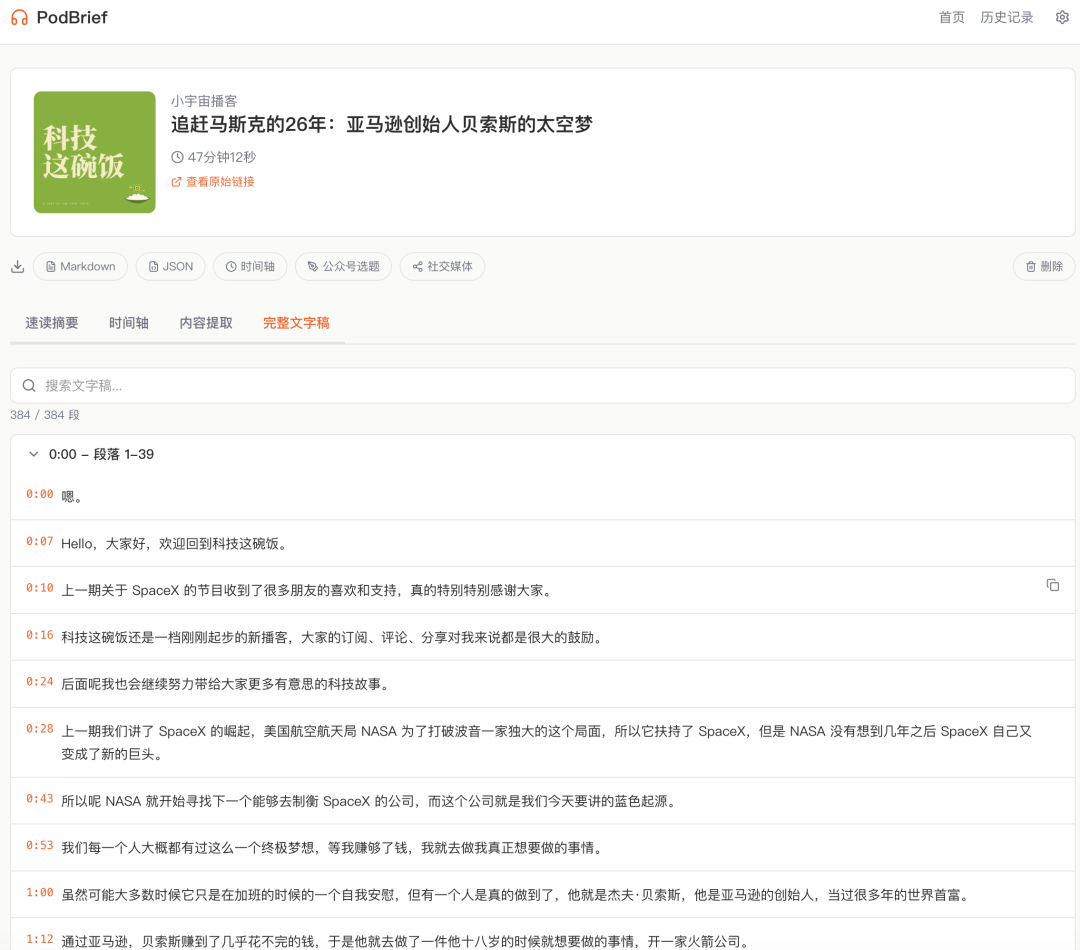
Task: Click the PodBrief headphone logo icon
Action: 19,18
